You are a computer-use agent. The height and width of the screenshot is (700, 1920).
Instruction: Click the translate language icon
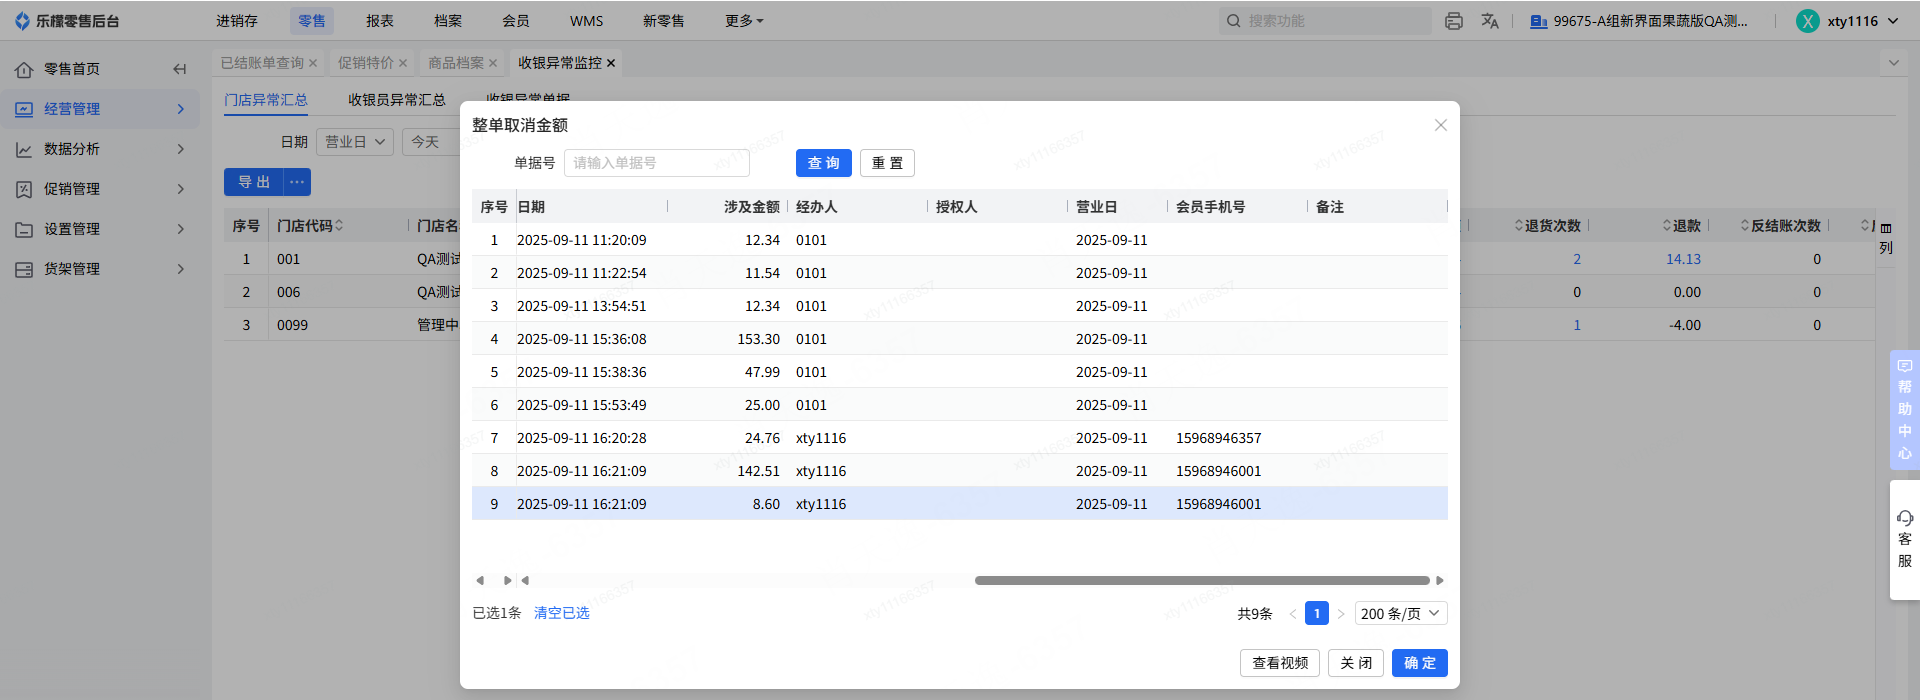[x=1490, y=21]
